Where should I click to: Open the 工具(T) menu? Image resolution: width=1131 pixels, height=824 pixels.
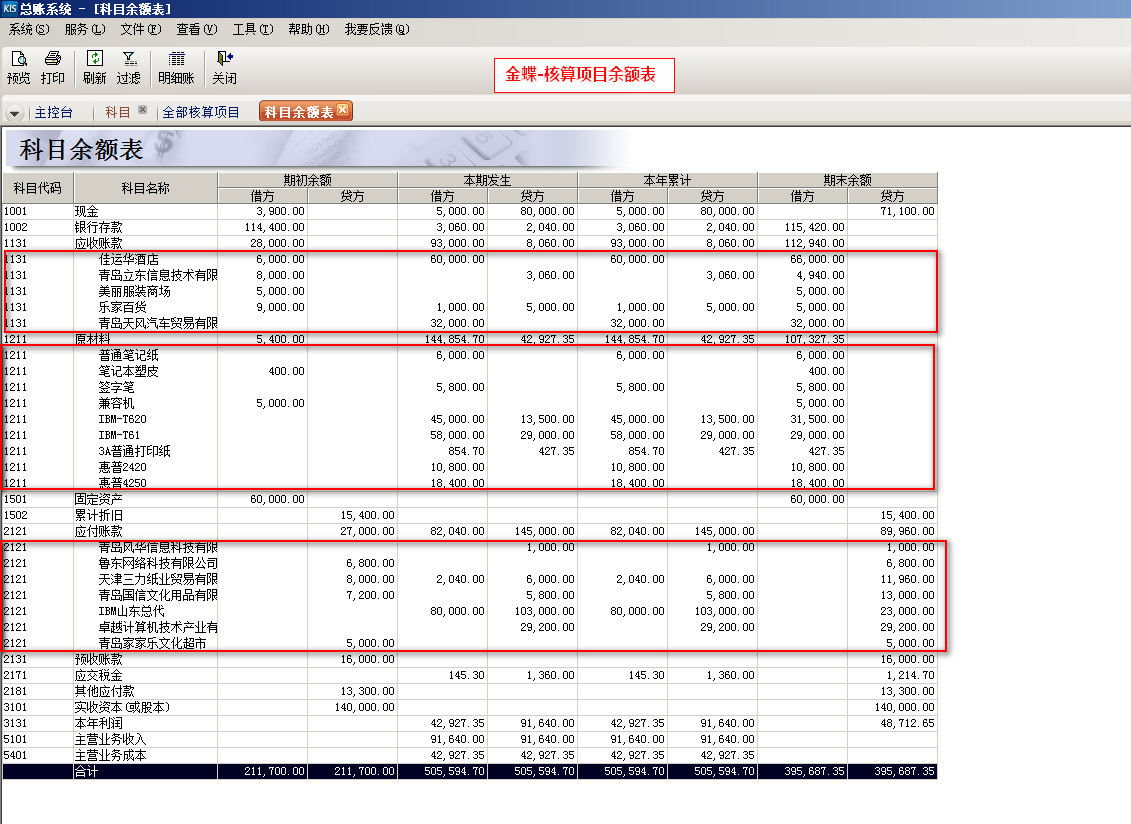(252, 29)
